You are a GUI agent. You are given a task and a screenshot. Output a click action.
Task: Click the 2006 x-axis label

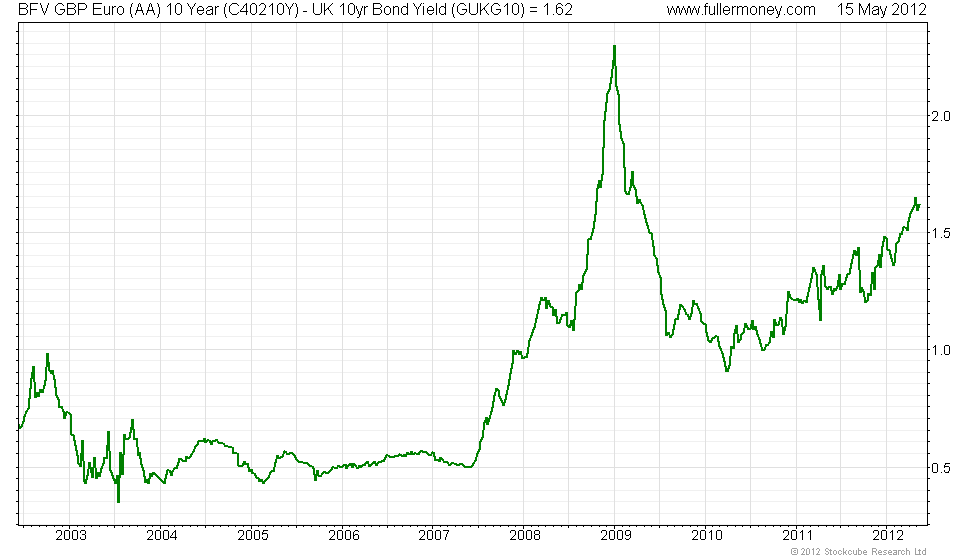[344, 535]
